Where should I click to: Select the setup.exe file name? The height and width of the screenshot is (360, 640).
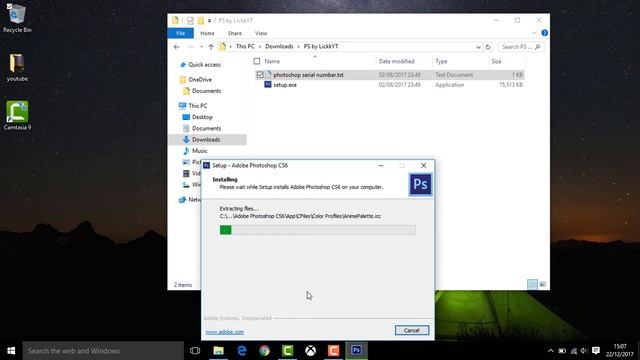285,84
